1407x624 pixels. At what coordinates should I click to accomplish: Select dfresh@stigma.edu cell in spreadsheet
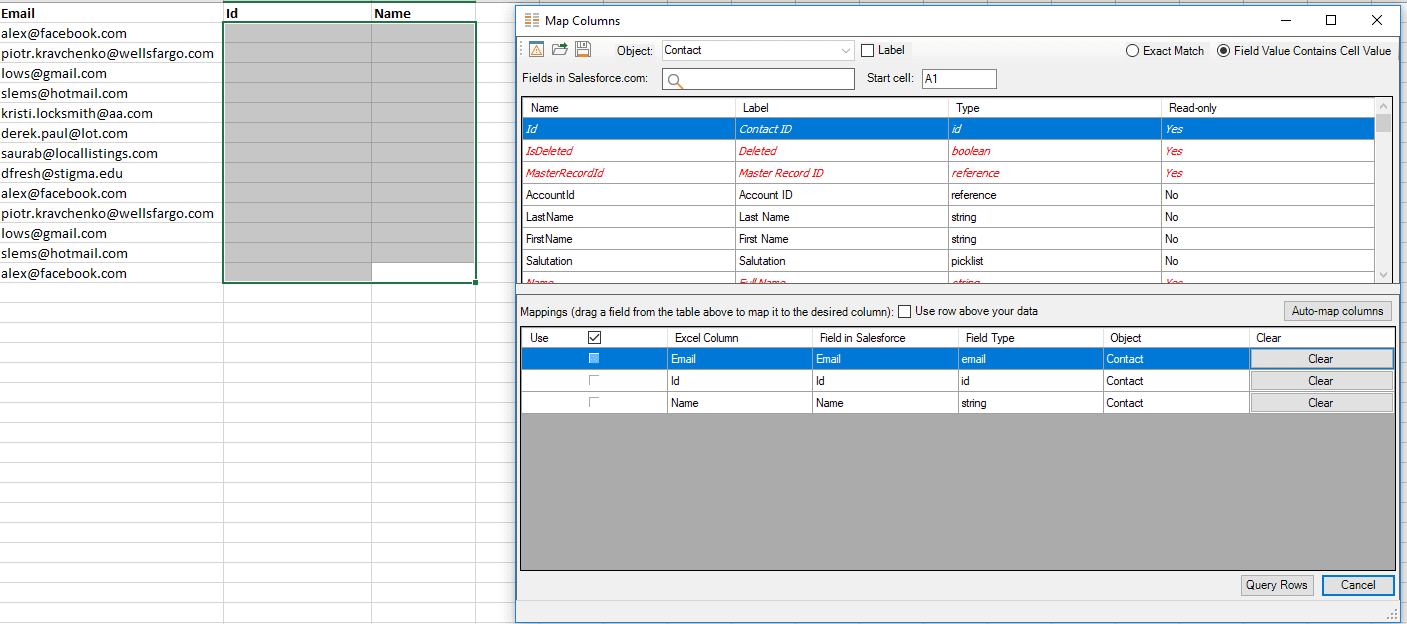coord(111,173)
